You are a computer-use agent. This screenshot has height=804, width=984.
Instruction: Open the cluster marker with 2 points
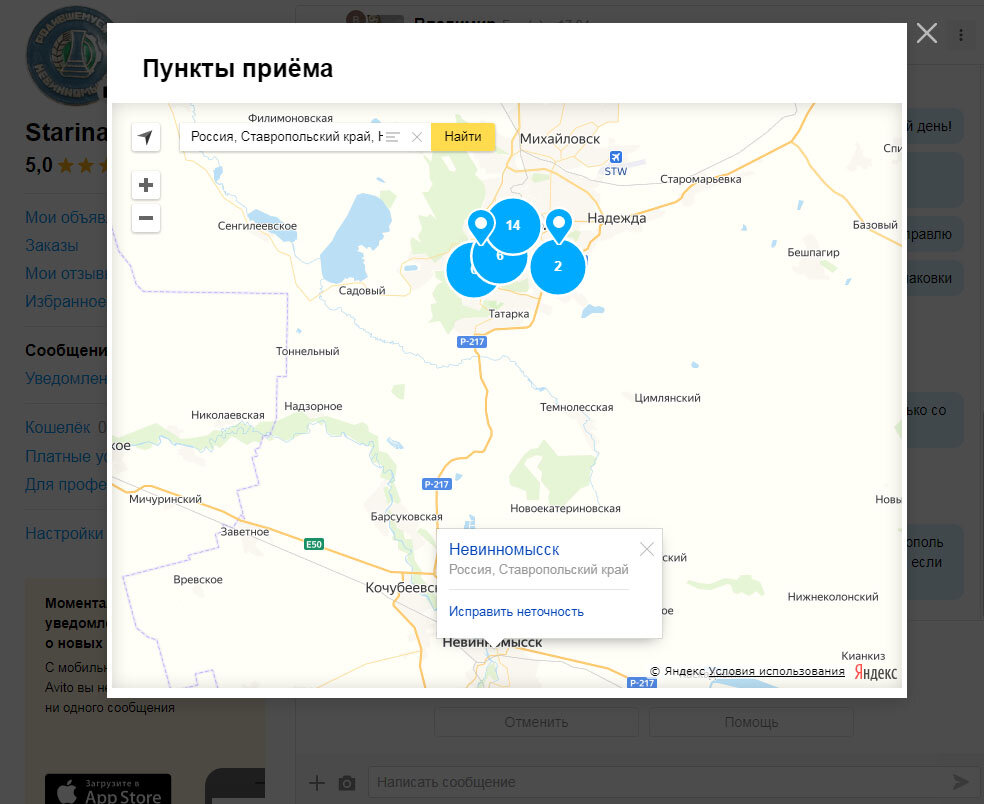[x=558, y=266]
